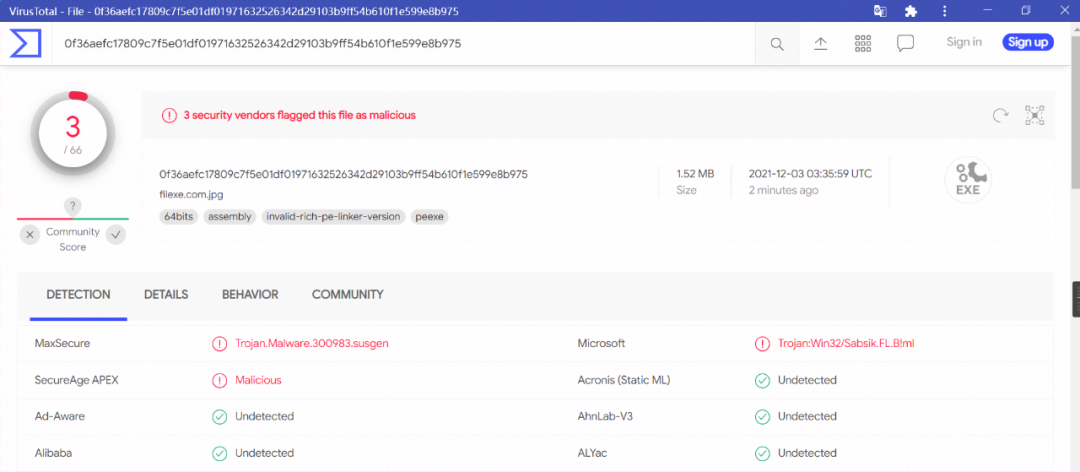Switch to the DETAILS tab

coord(166,295)
